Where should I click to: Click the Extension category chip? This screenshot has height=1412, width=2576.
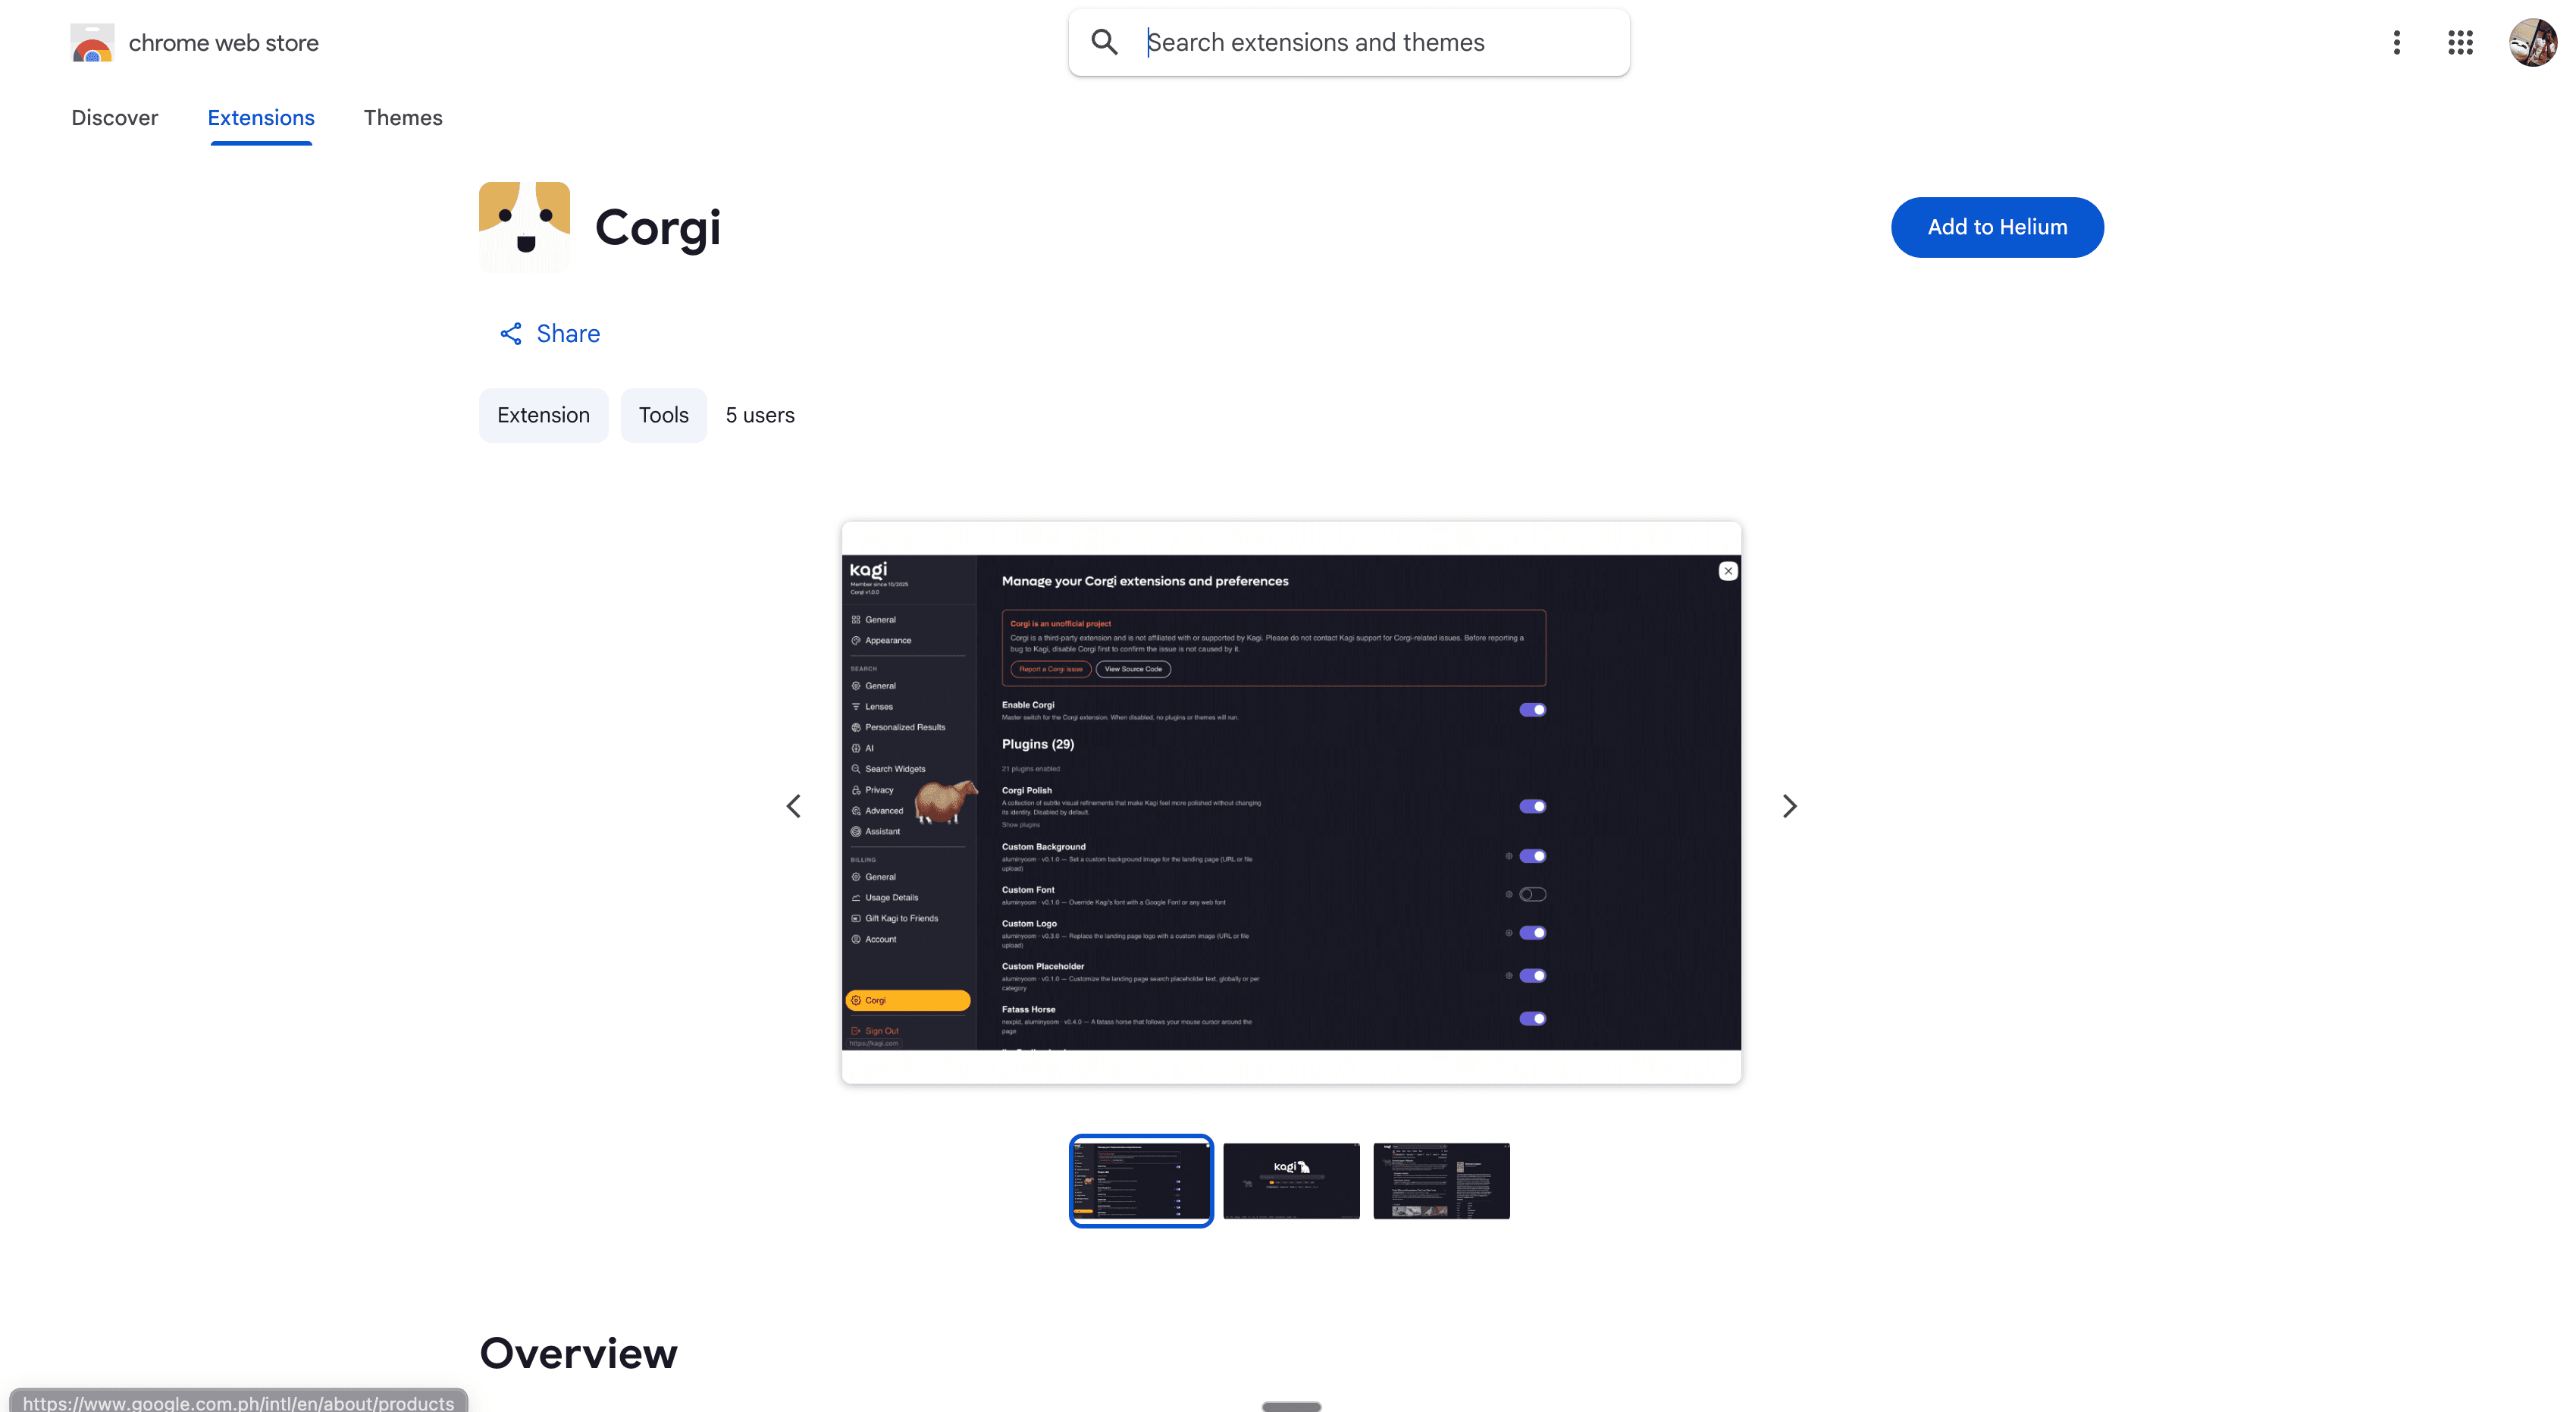pos(543,415)
